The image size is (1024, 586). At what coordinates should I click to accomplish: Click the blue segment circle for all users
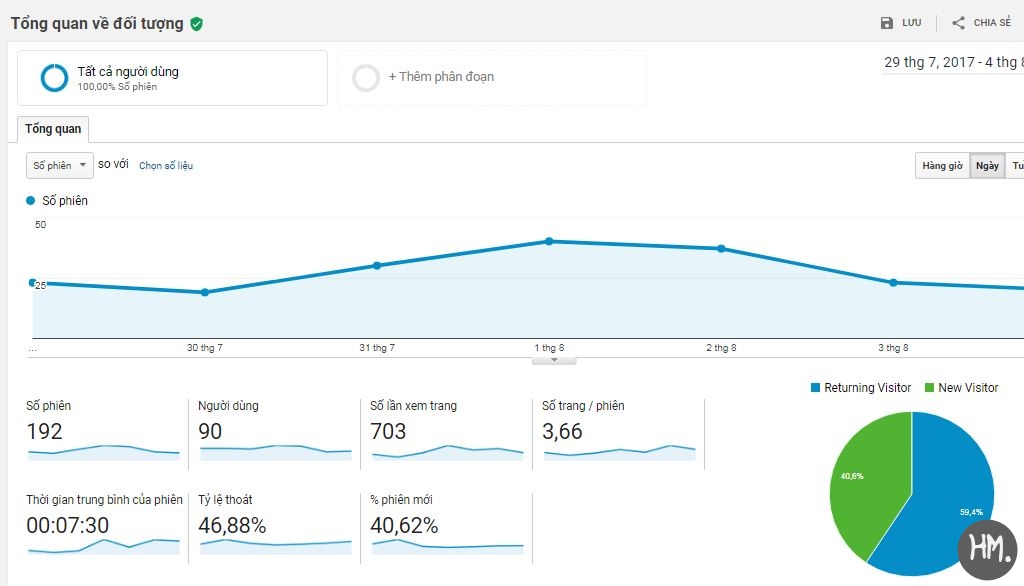[x=54, y=78]
